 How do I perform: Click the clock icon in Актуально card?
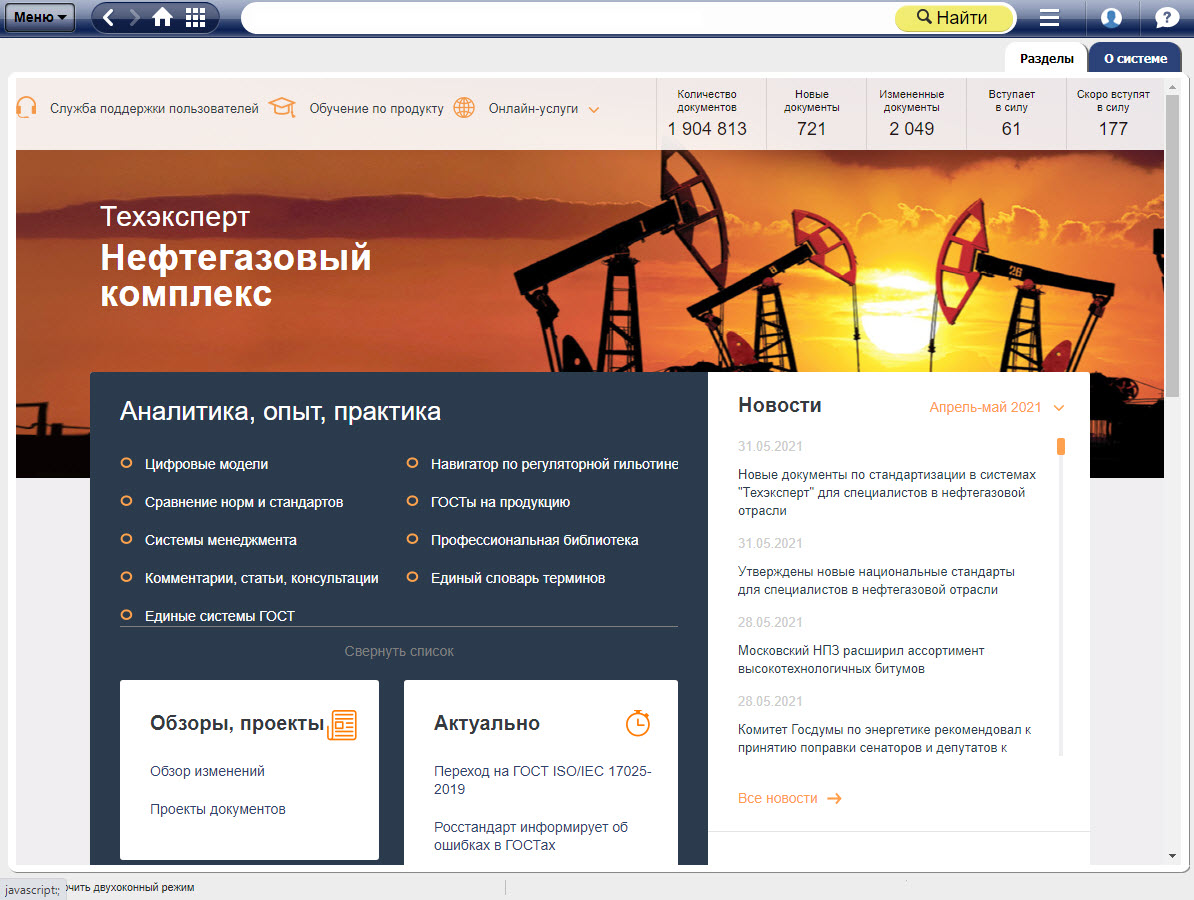[637, 723]
